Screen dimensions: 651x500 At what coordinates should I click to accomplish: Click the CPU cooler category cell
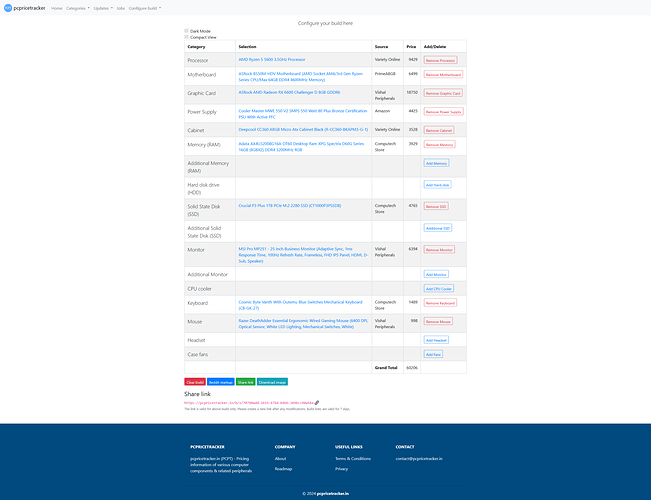[x=210, y=289]
